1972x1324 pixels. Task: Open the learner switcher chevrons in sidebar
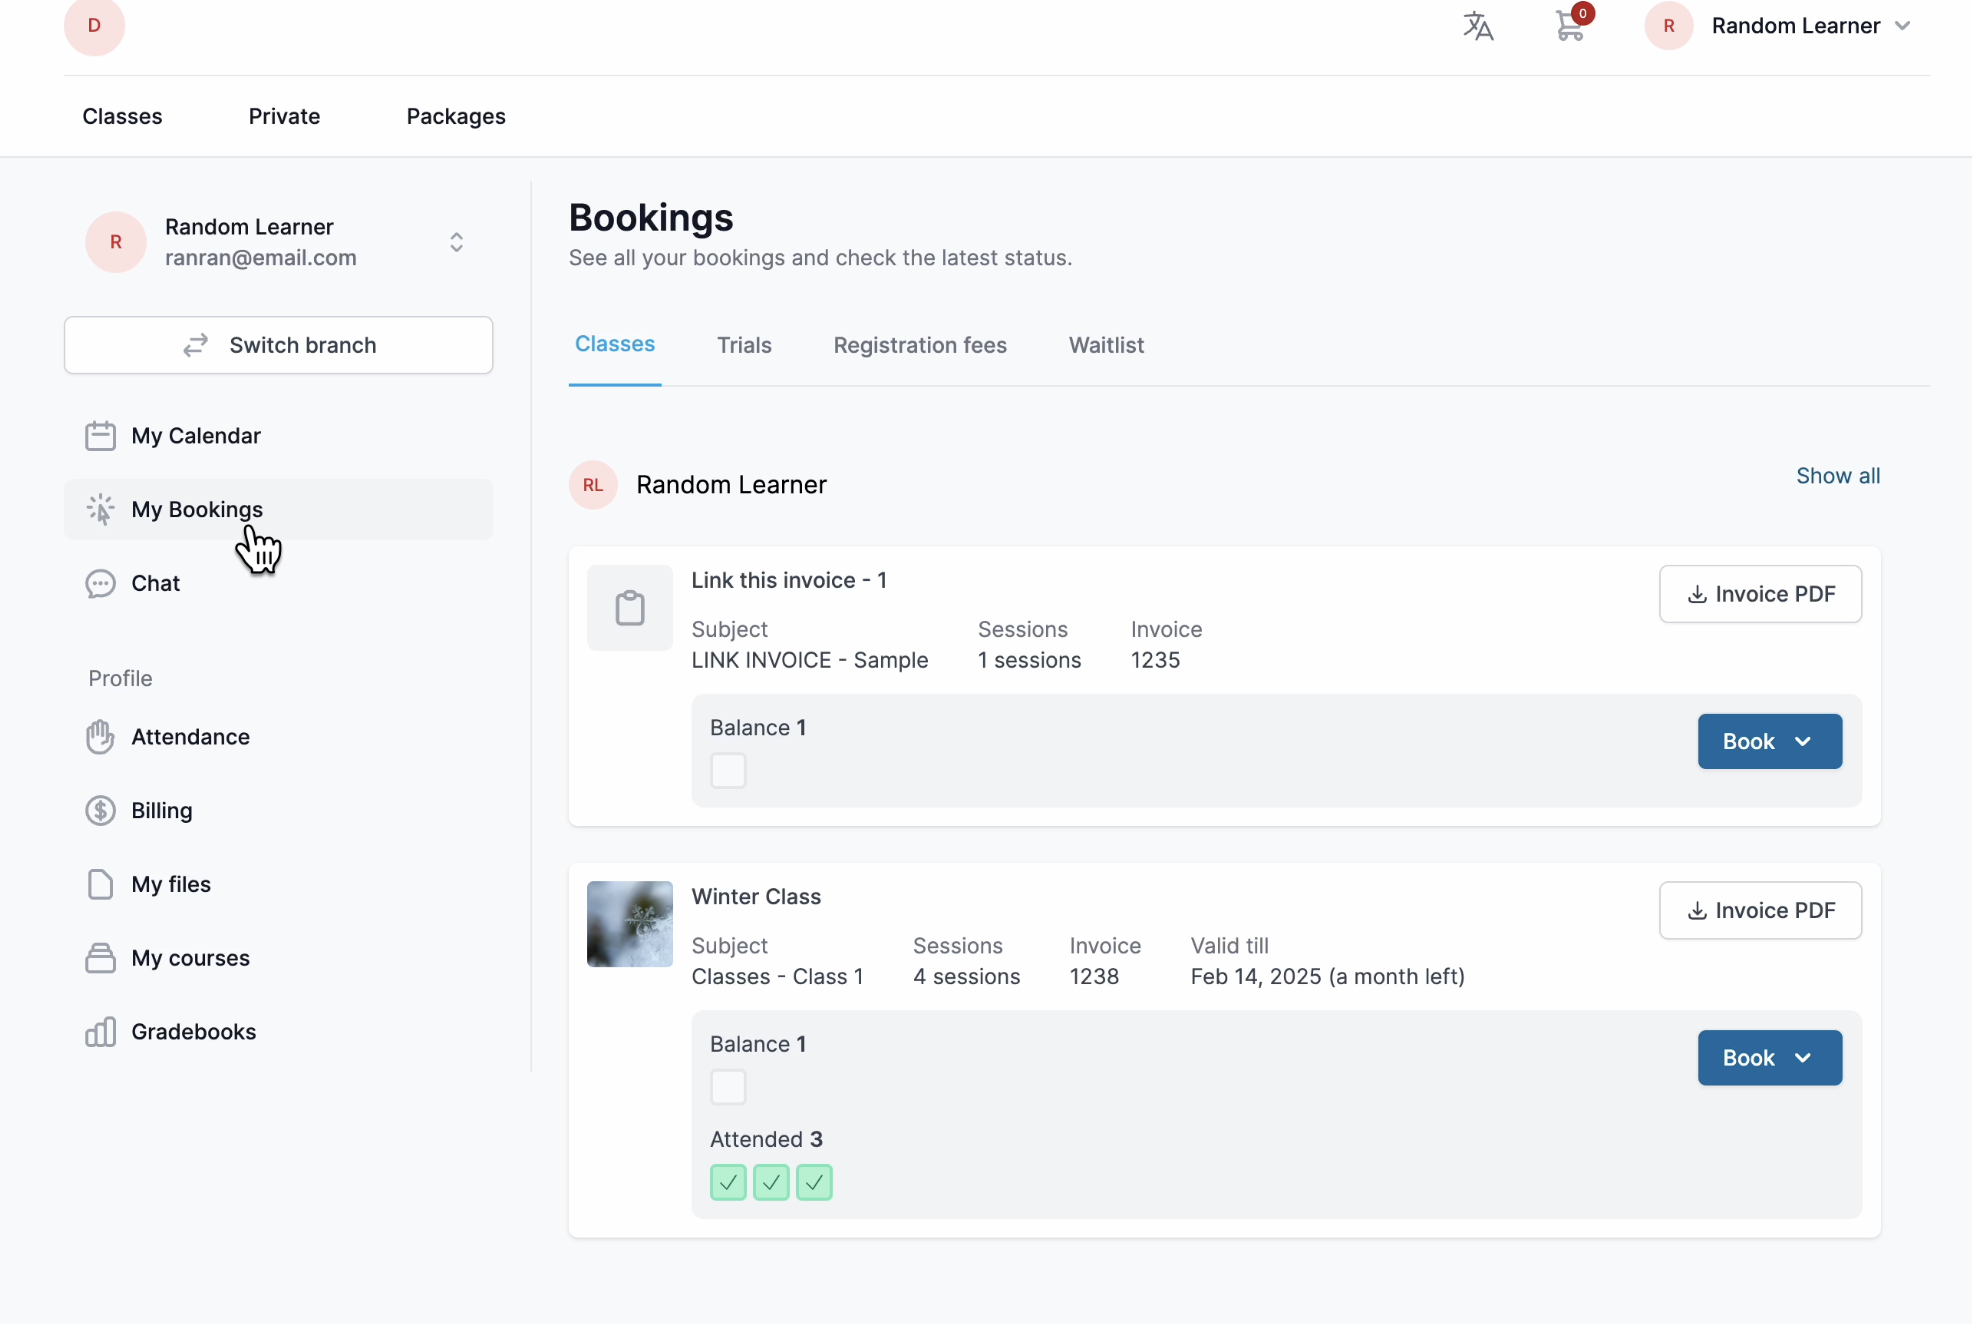pyautogui.click(x=456, y=242)
